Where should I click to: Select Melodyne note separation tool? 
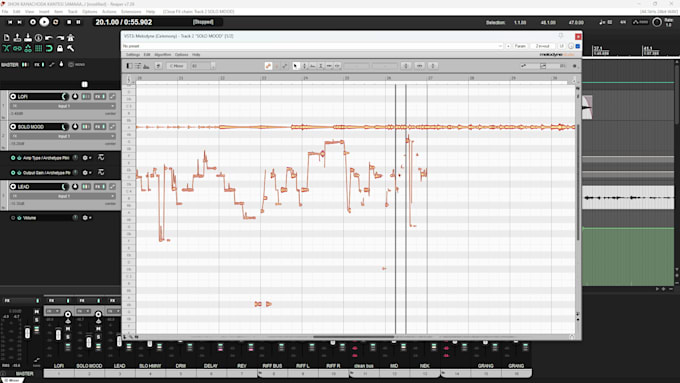coord(337,66)
